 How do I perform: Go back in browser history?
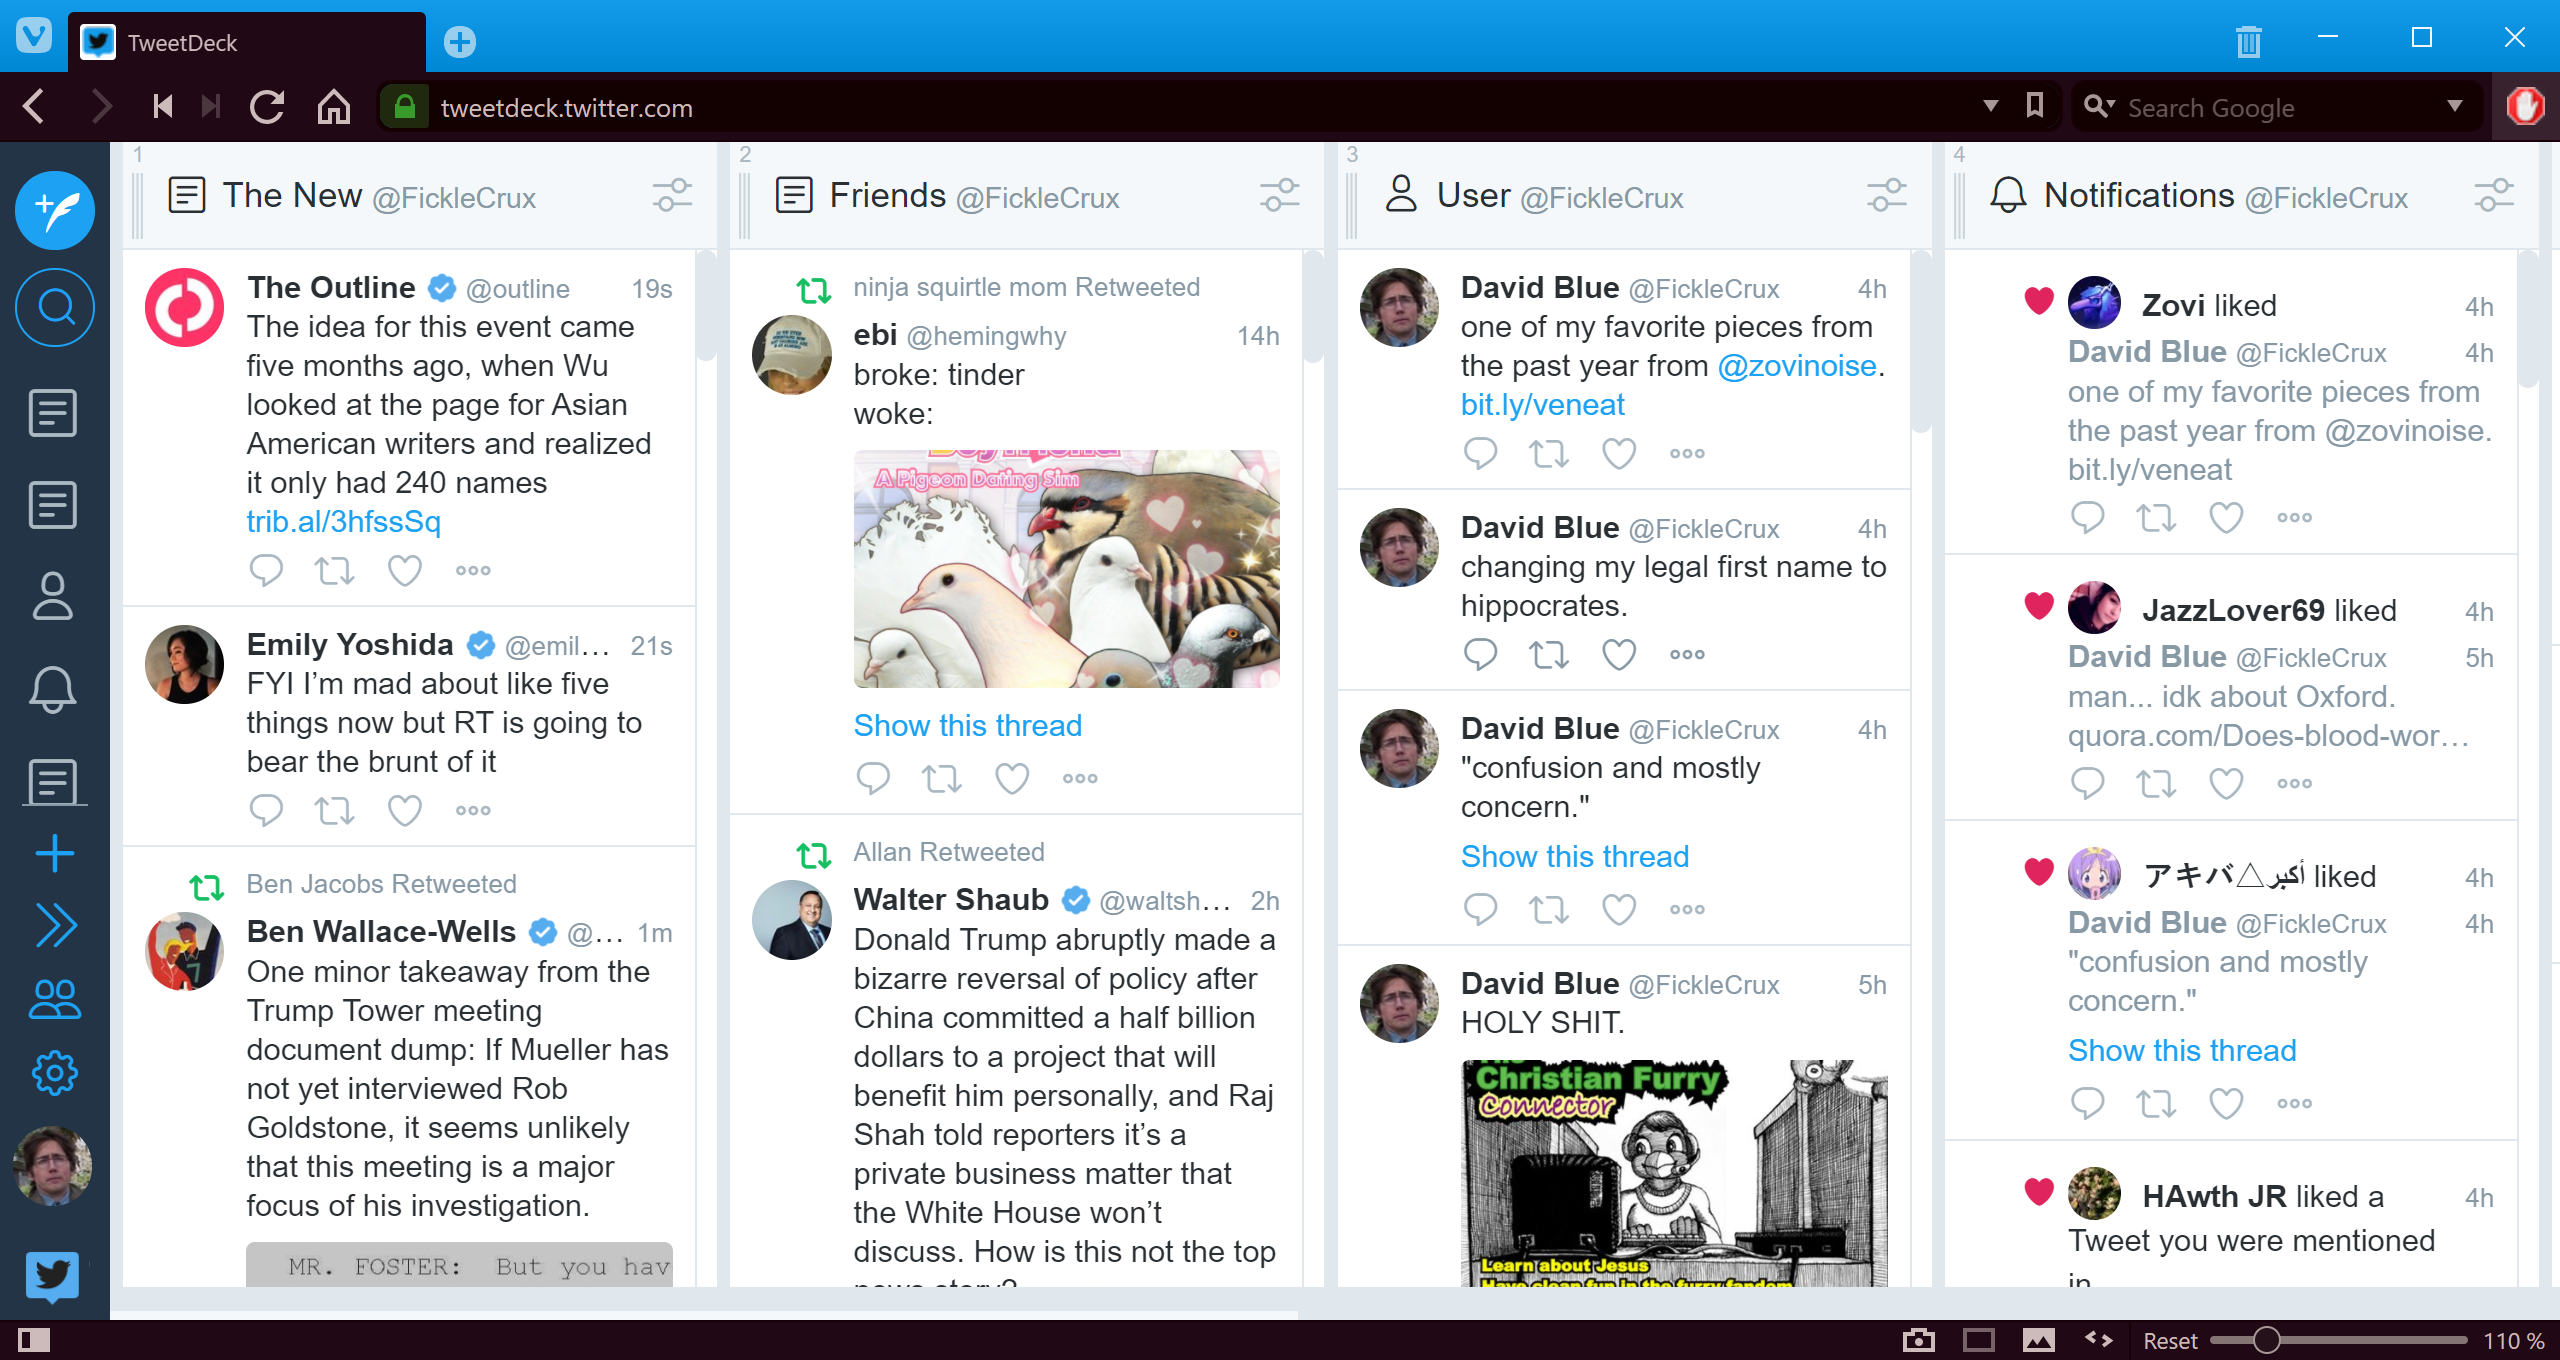coord(34,106)
